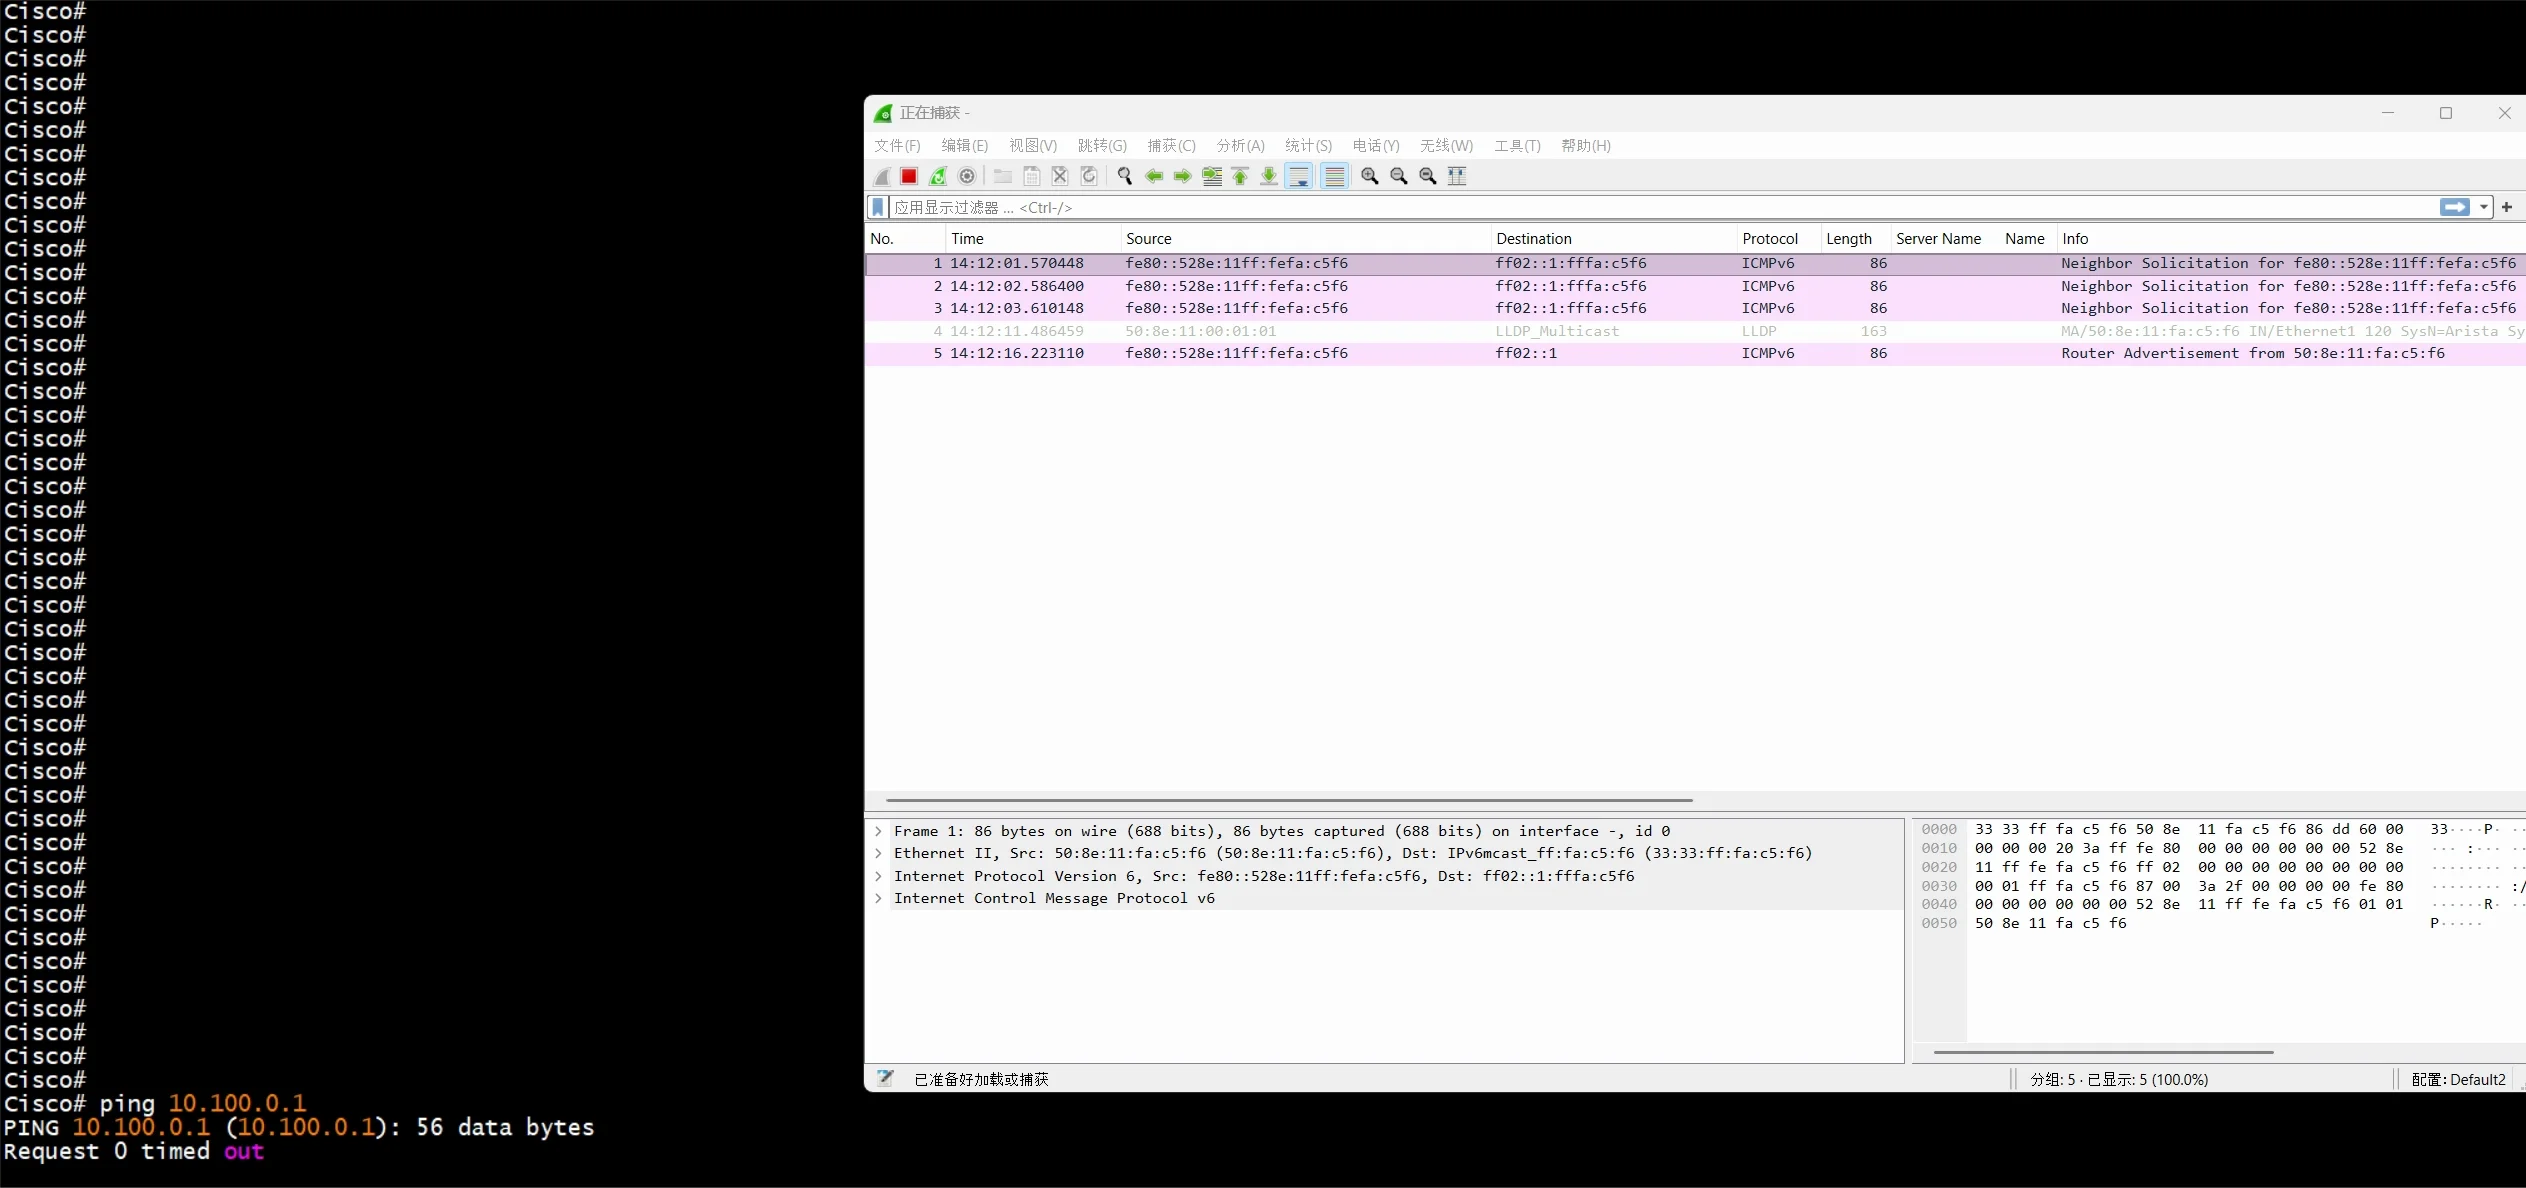Toggle auto-scroll during live capture

1299,177
